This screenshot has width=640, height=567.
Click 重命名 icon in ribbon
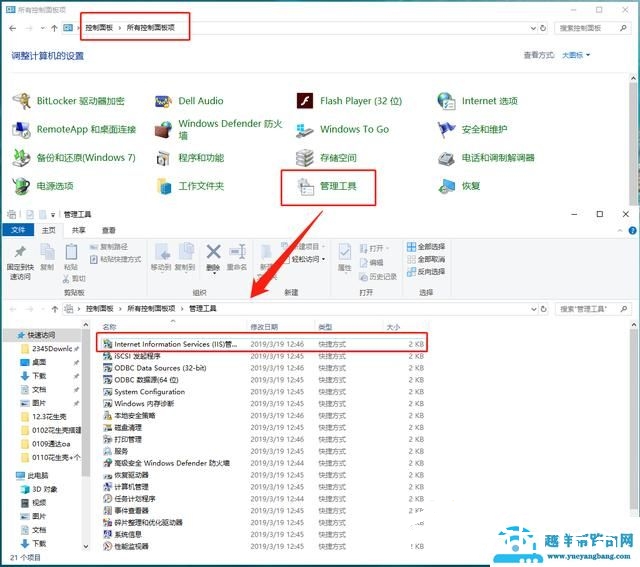pos(238,252)
